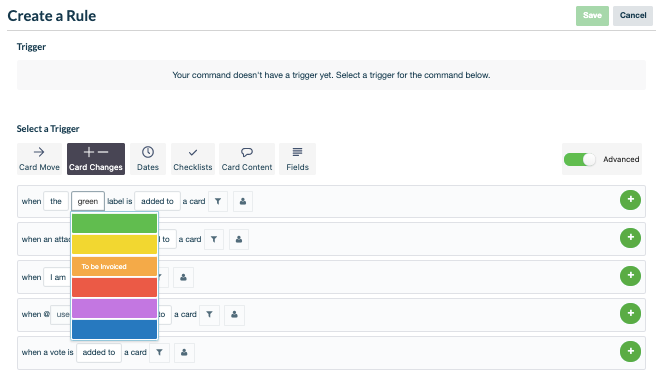Click the 'Select a Trigger' heading
Screen dimensions: 669x378
48,129
